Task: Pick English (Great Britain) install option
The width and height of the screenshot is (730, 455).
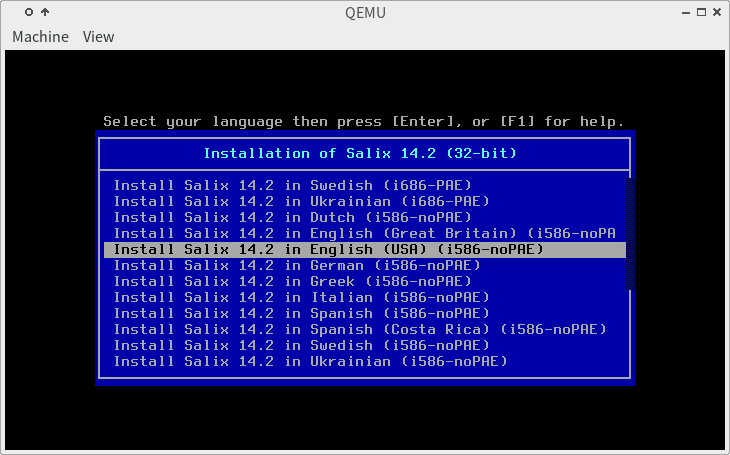Action: pos(360,233)
